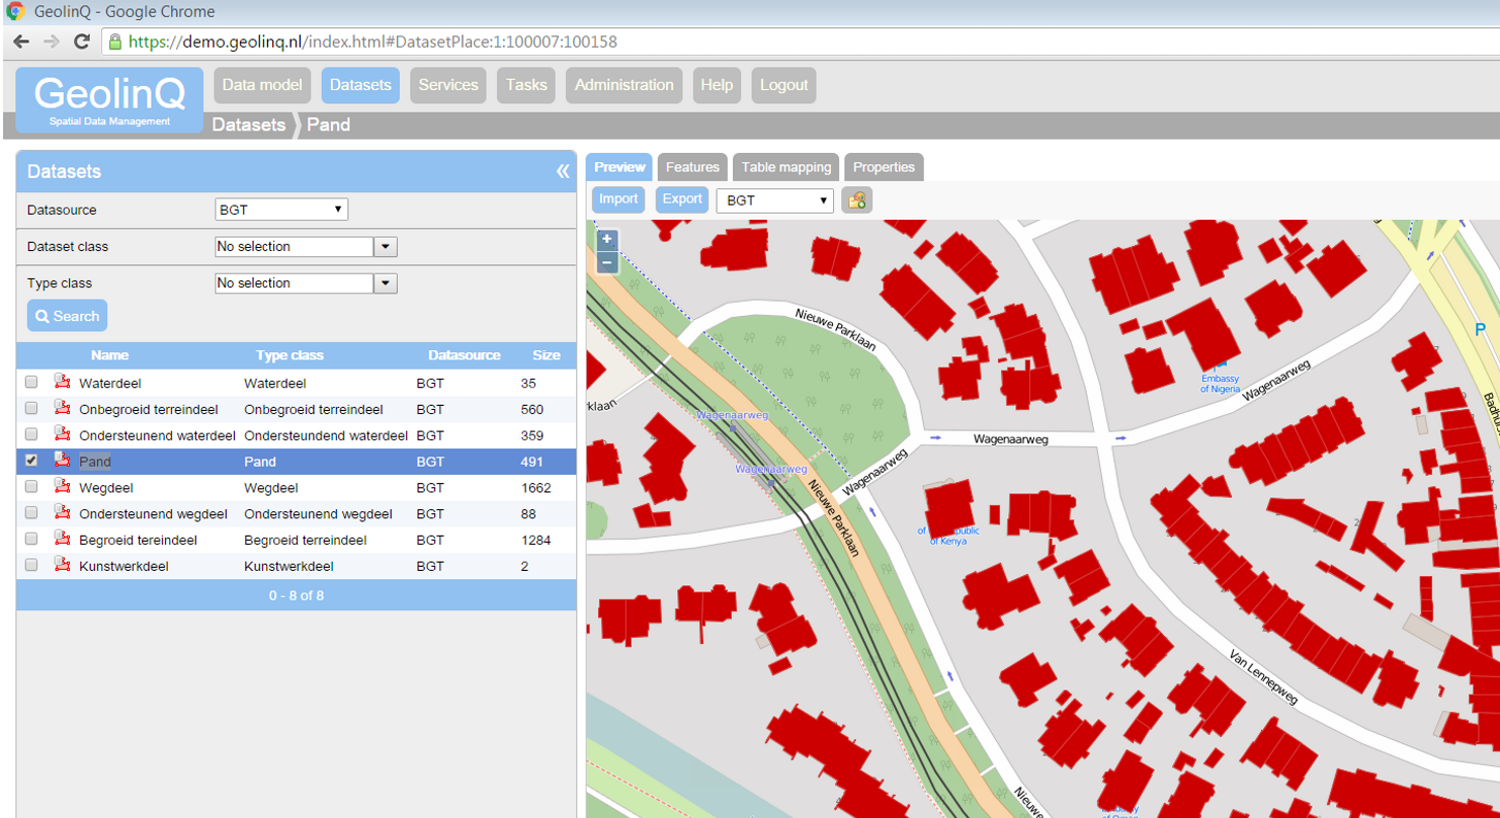
Task: Open the Type class dropdown arrow
Action: 385,283
